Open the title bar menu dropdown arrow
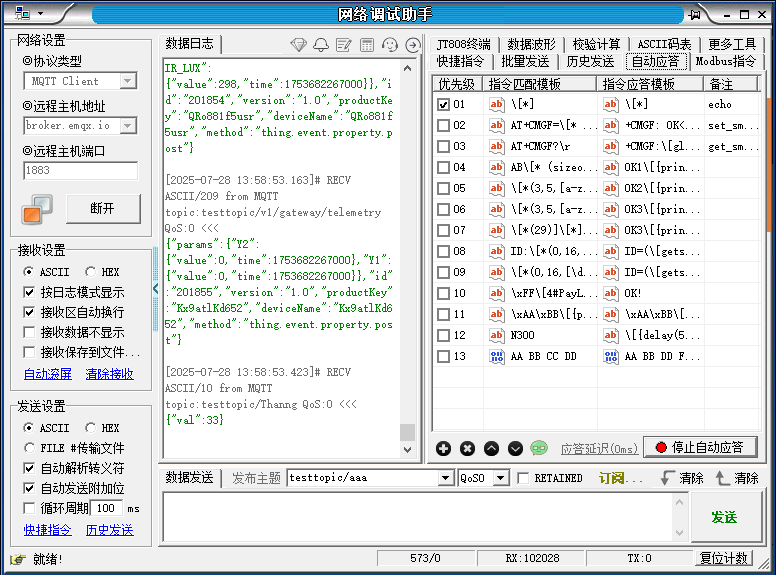The width and height of the screenshot is (776, 575). click(x=41, y=13)
